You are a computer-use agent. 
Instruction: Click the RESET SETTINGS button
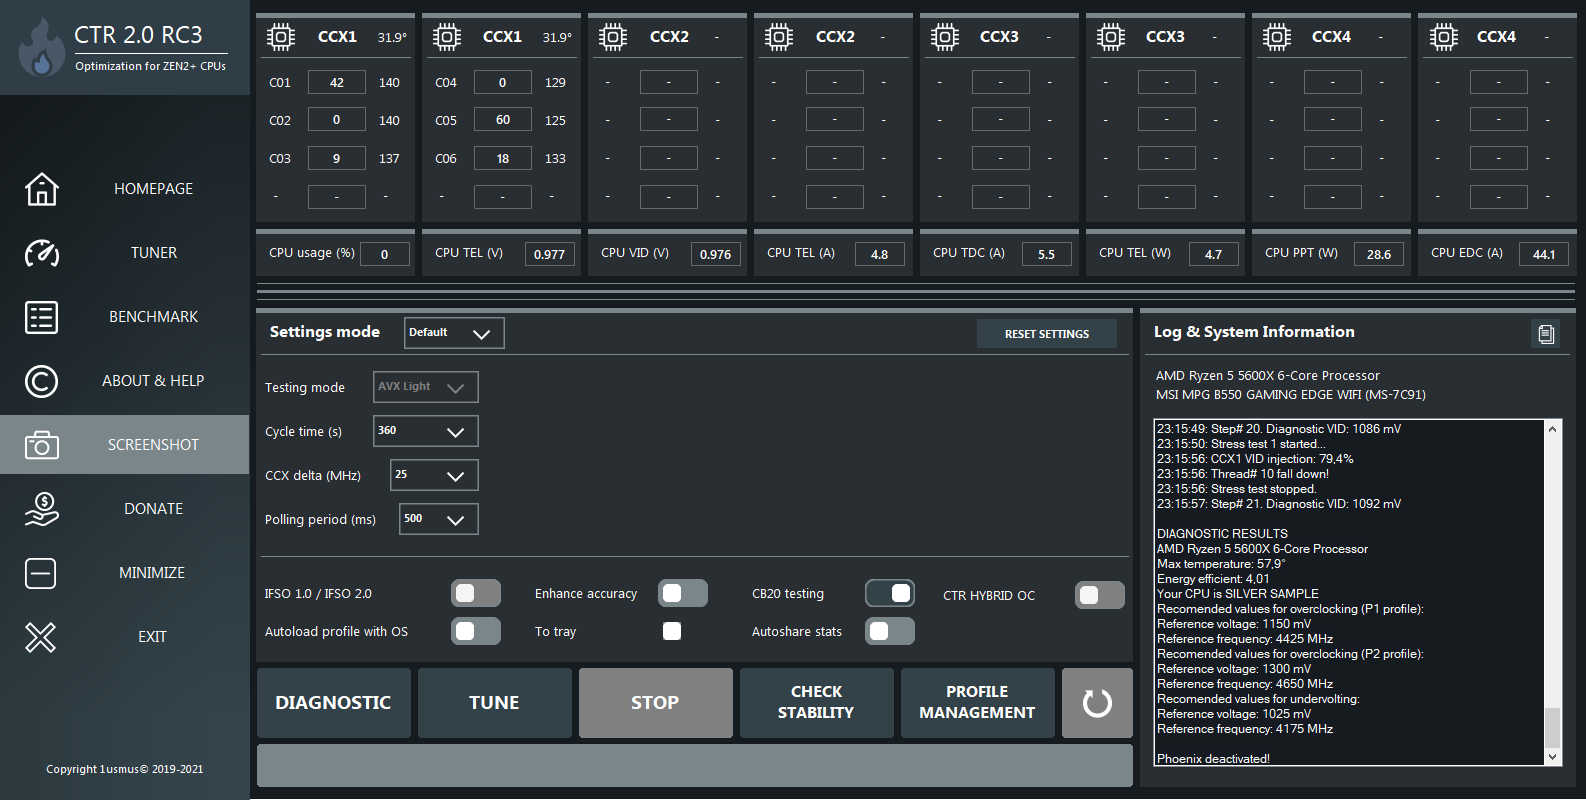[x=1047, y=334]
